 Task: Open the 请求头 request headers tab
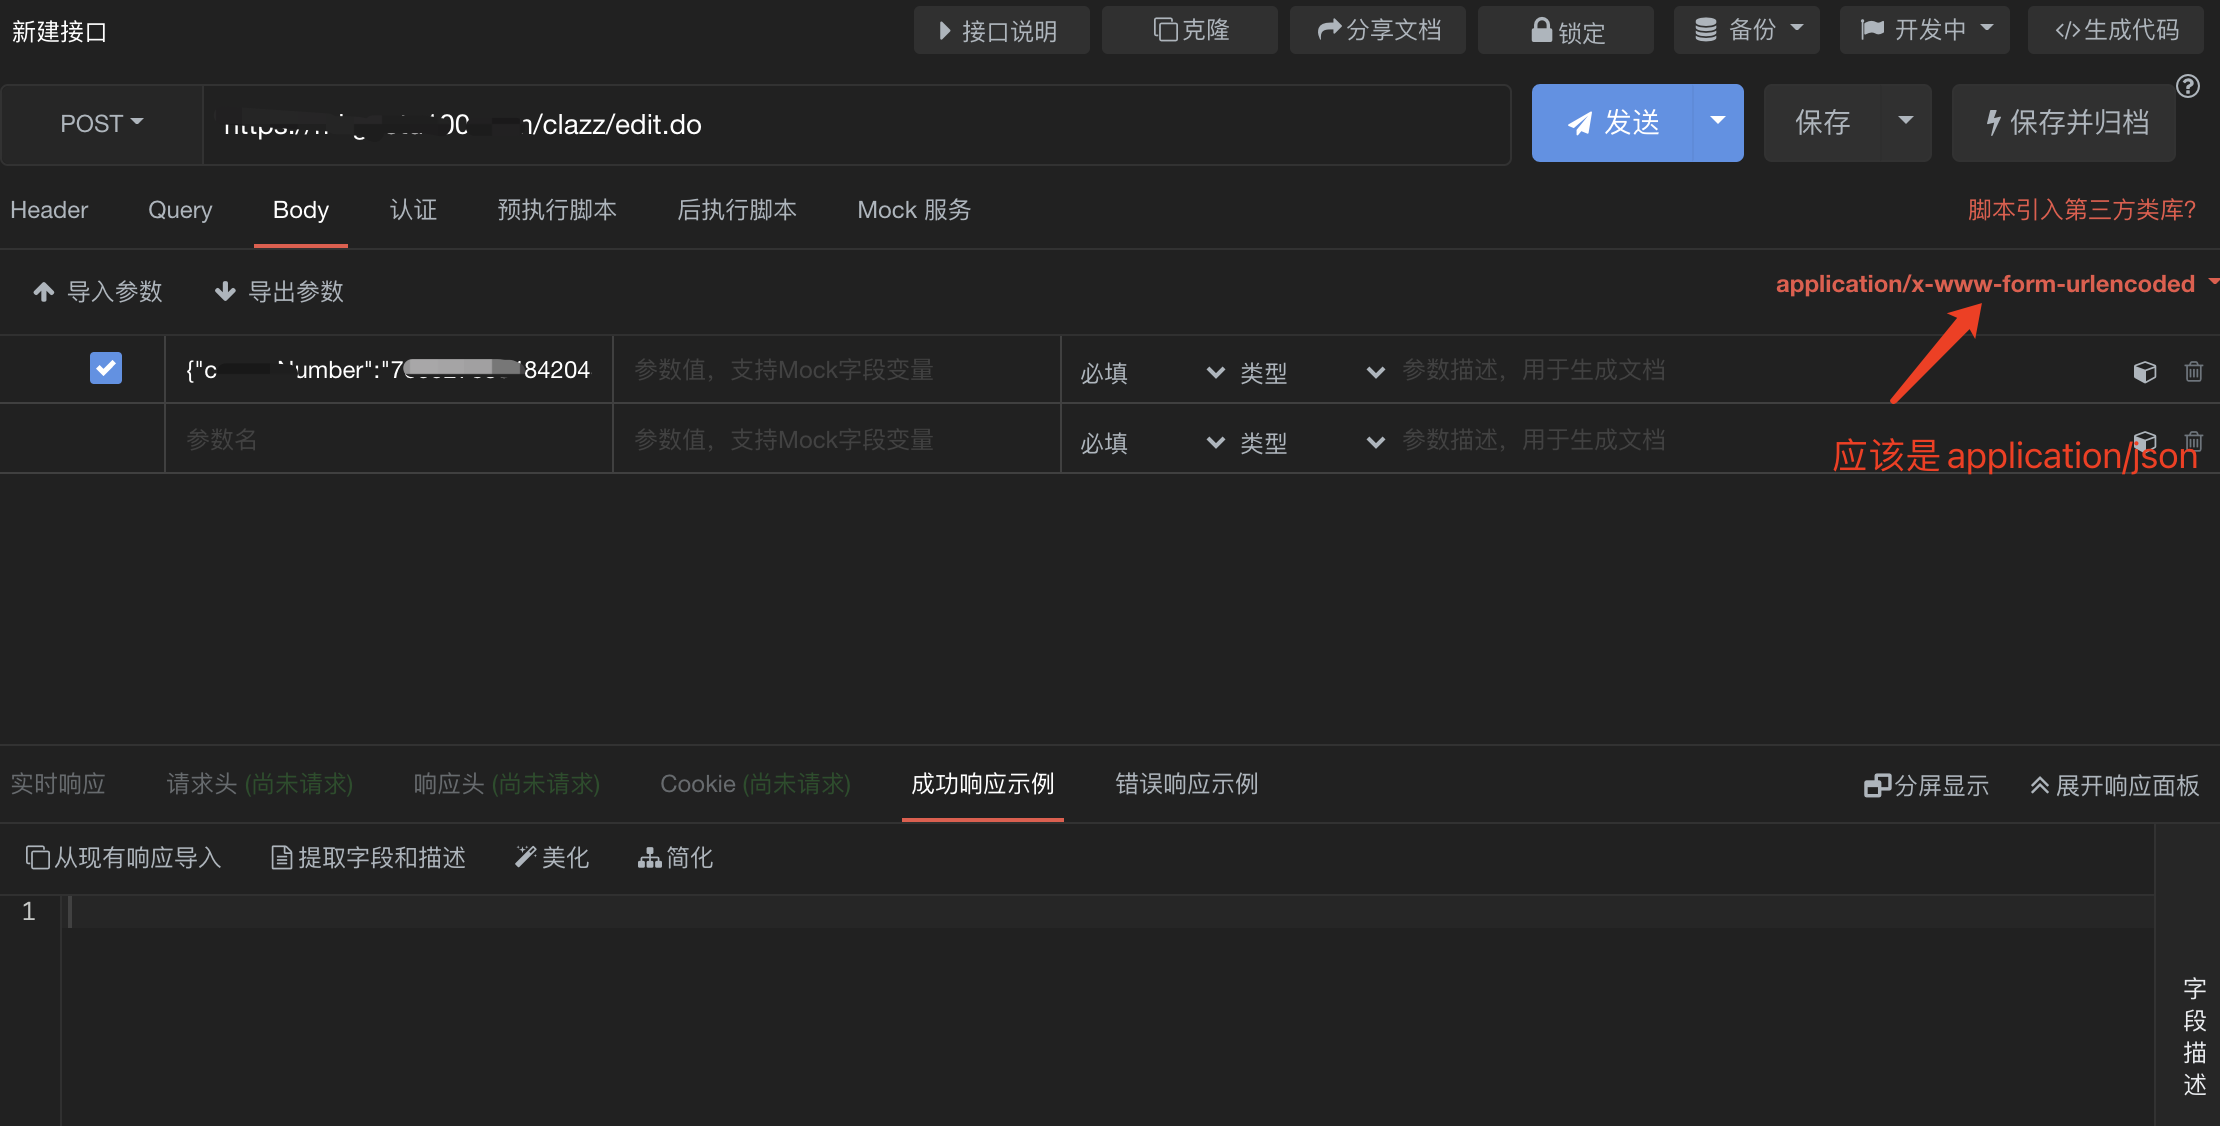pos(260,784)
